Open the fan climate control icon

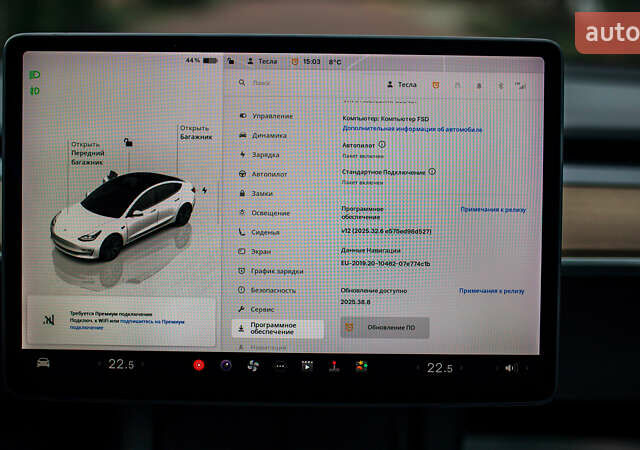tap(253, 366)
